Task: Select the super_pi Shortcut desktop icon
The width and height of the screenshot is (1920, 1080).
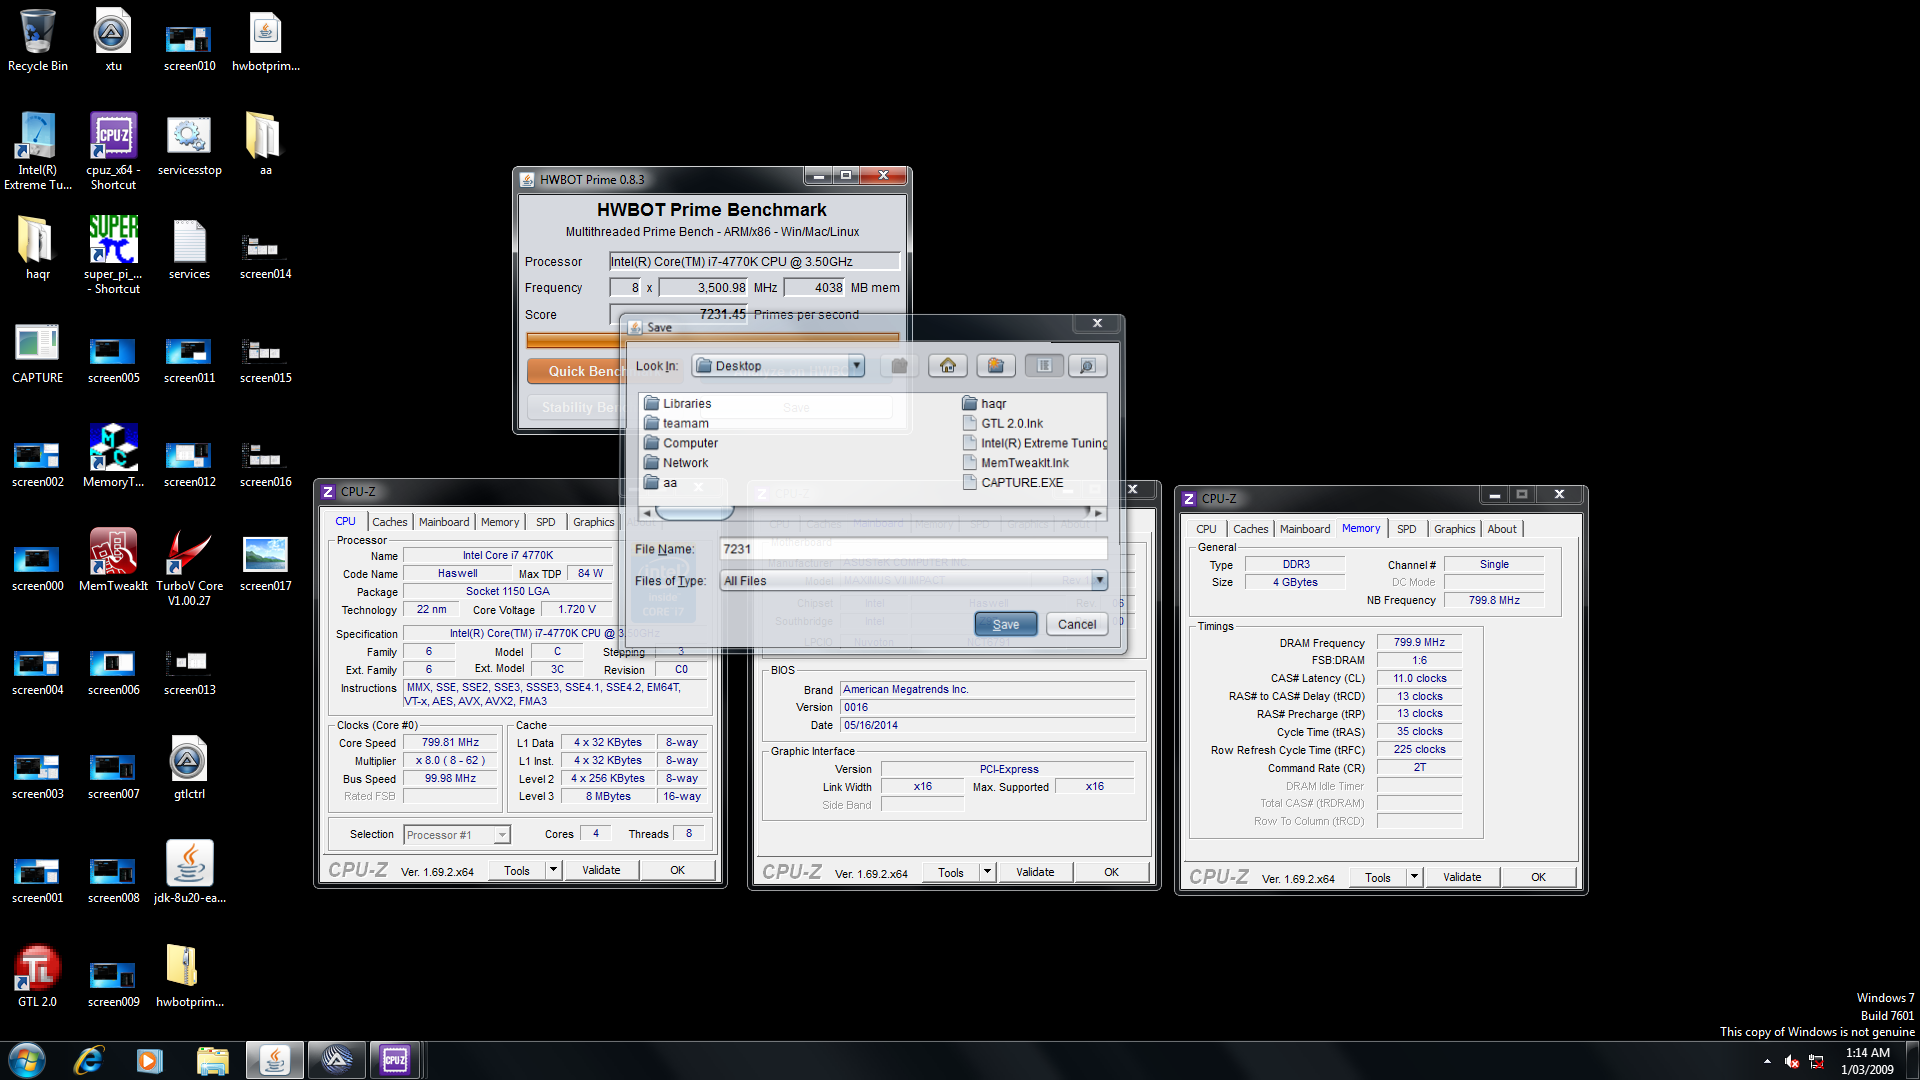Action: pos(113,255)
